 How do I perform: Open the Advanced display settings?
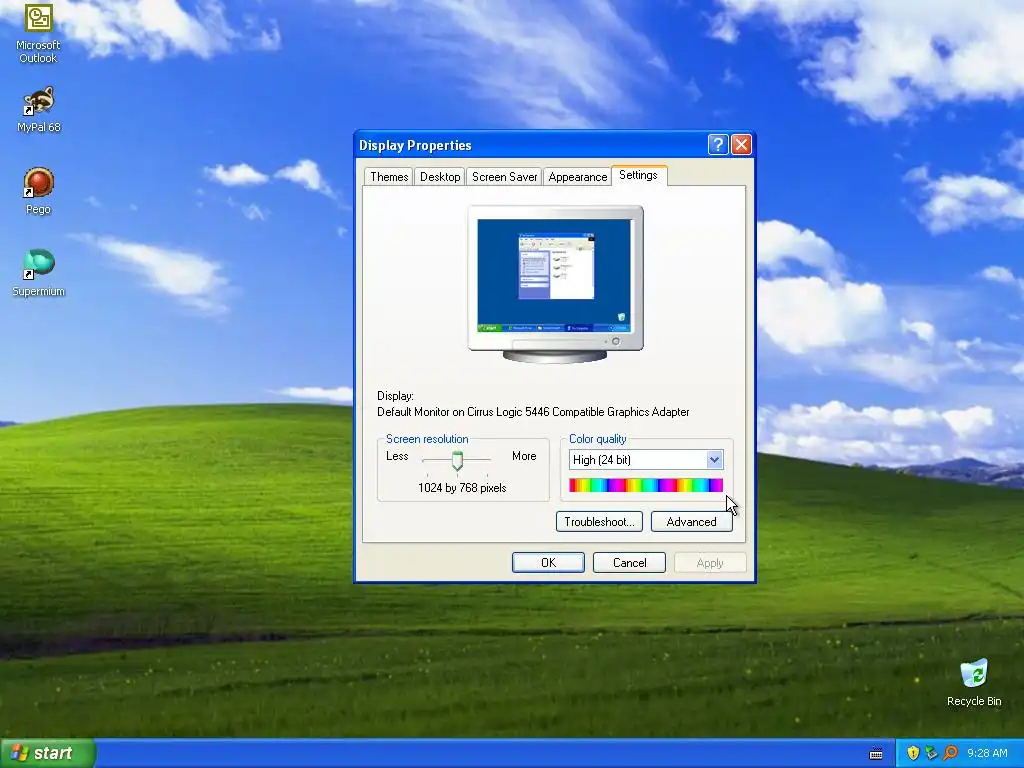pyautogui.click(x=692, y=521)
